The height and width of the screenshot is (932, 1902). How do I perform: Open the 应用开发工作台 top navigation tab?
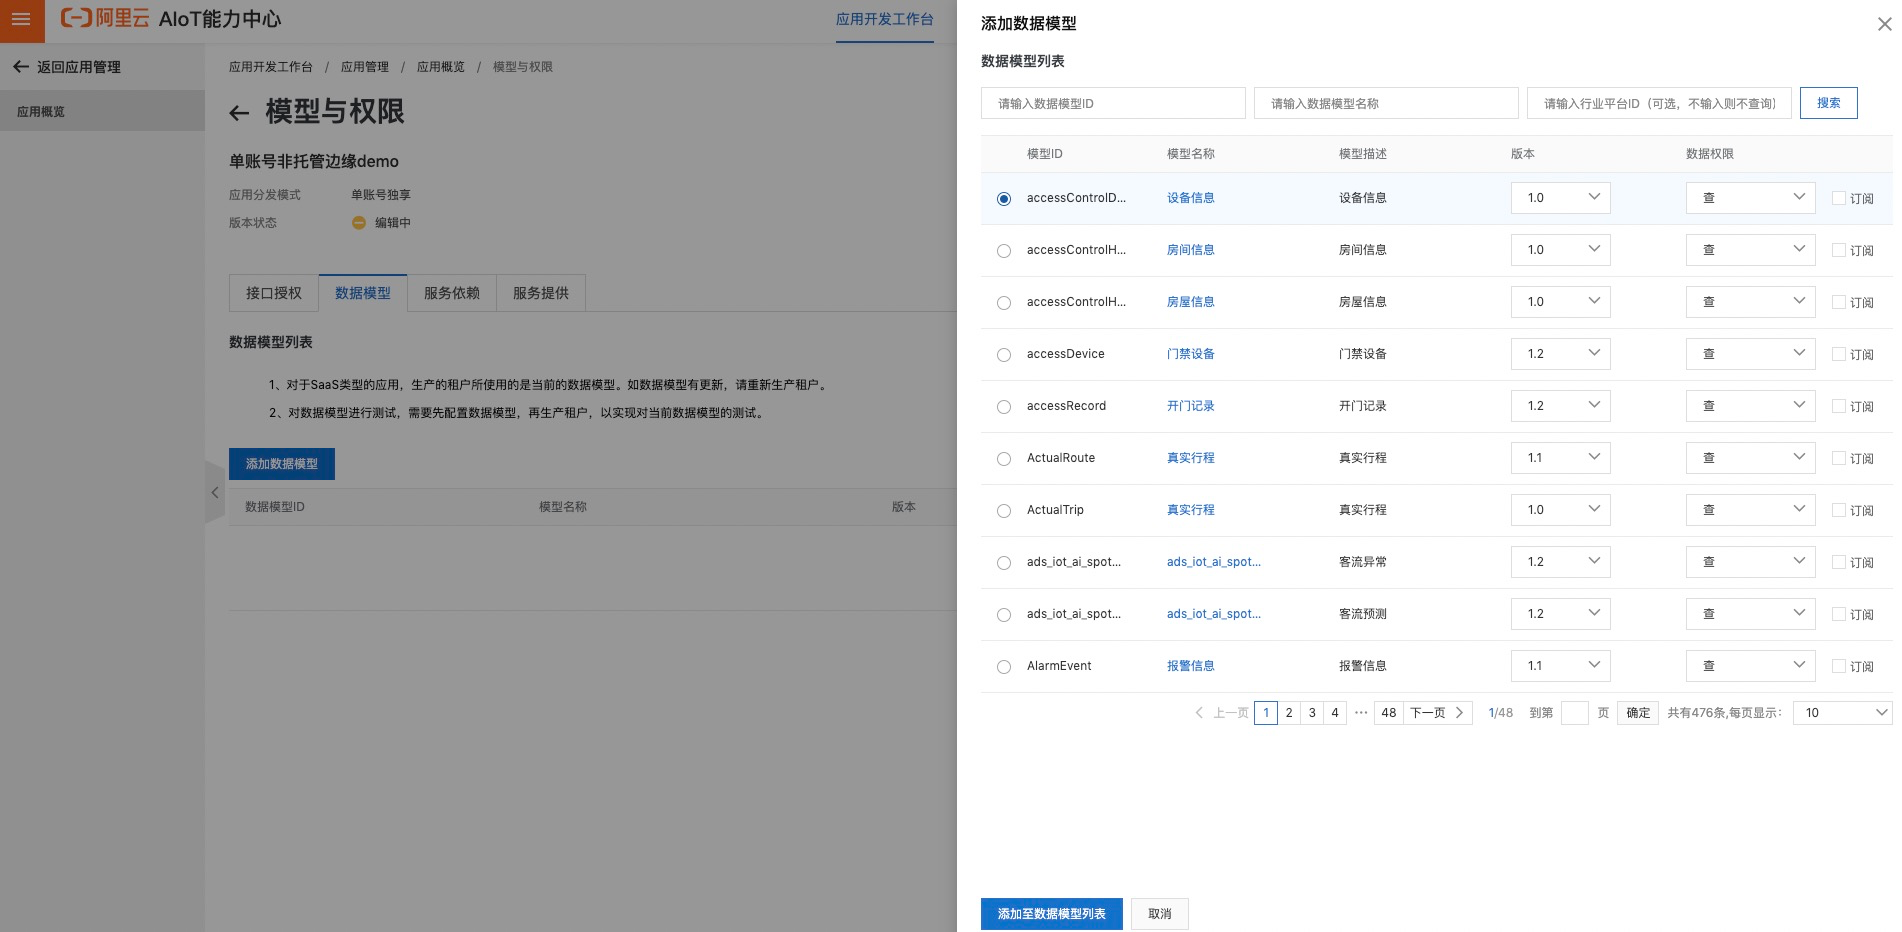point(885,20)
